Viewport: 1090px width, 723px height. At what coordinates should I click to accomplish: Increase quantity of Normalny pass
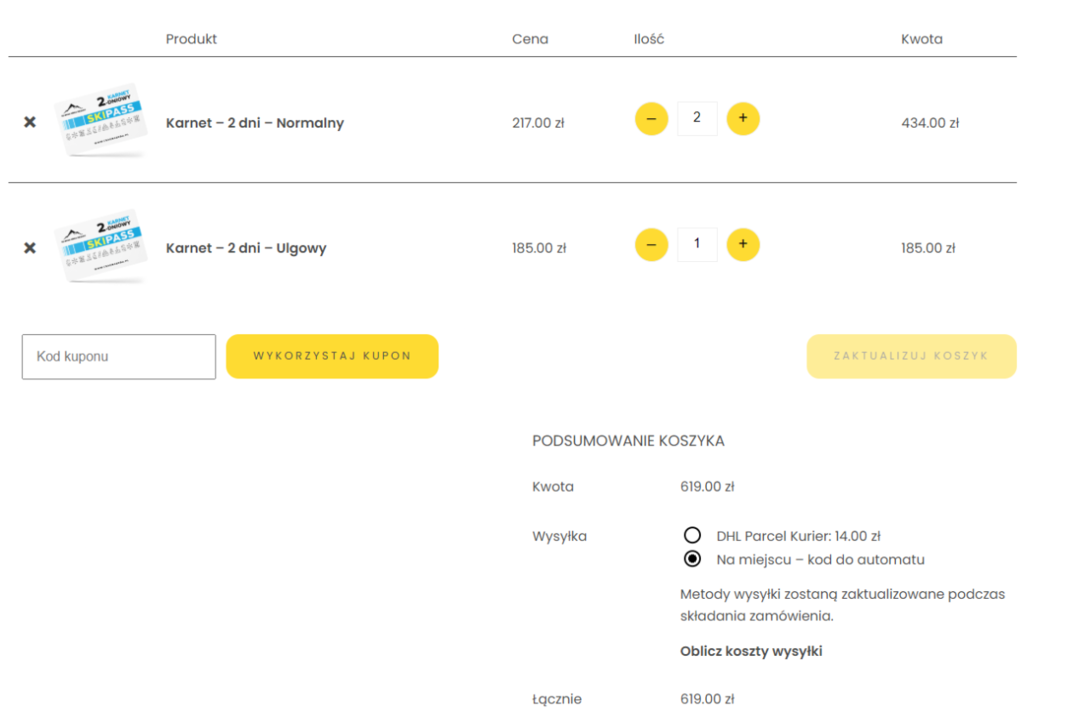pyautogui.click(x=743, y=119)
